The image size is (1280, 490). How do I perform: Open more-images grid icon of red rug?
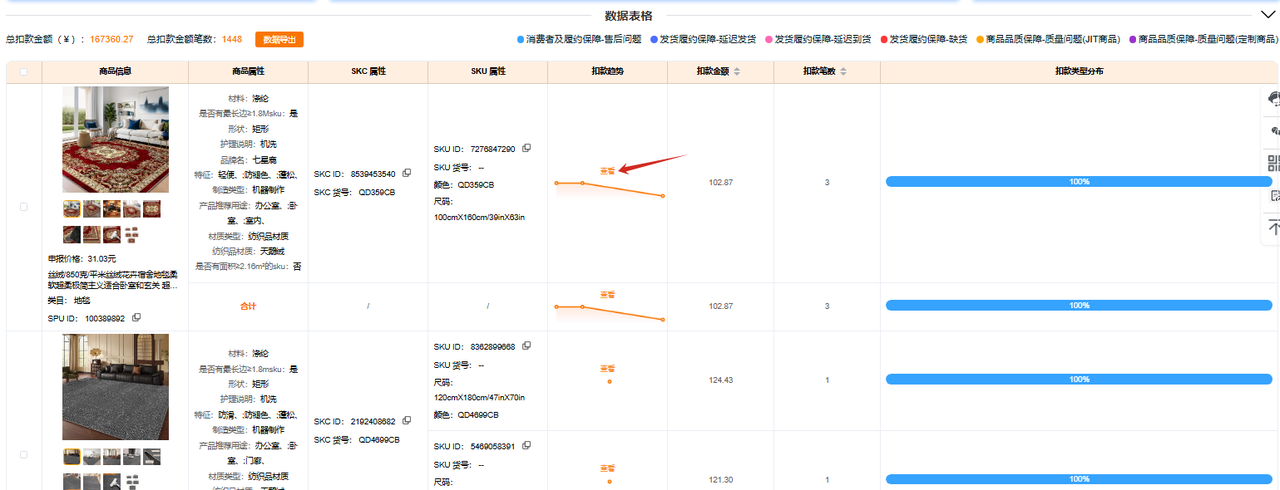click(131, 234)
